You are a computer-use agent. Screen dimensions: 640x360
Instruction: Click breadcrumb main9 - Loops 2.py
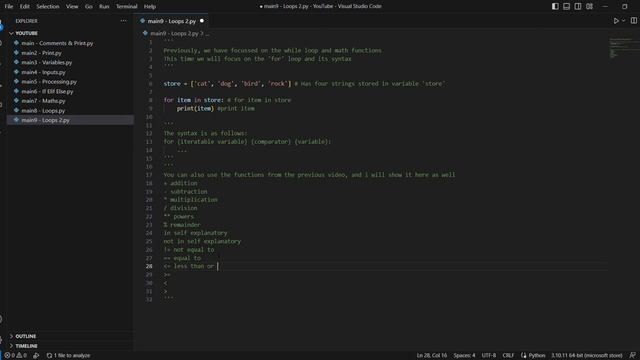[x=174, y=33]
